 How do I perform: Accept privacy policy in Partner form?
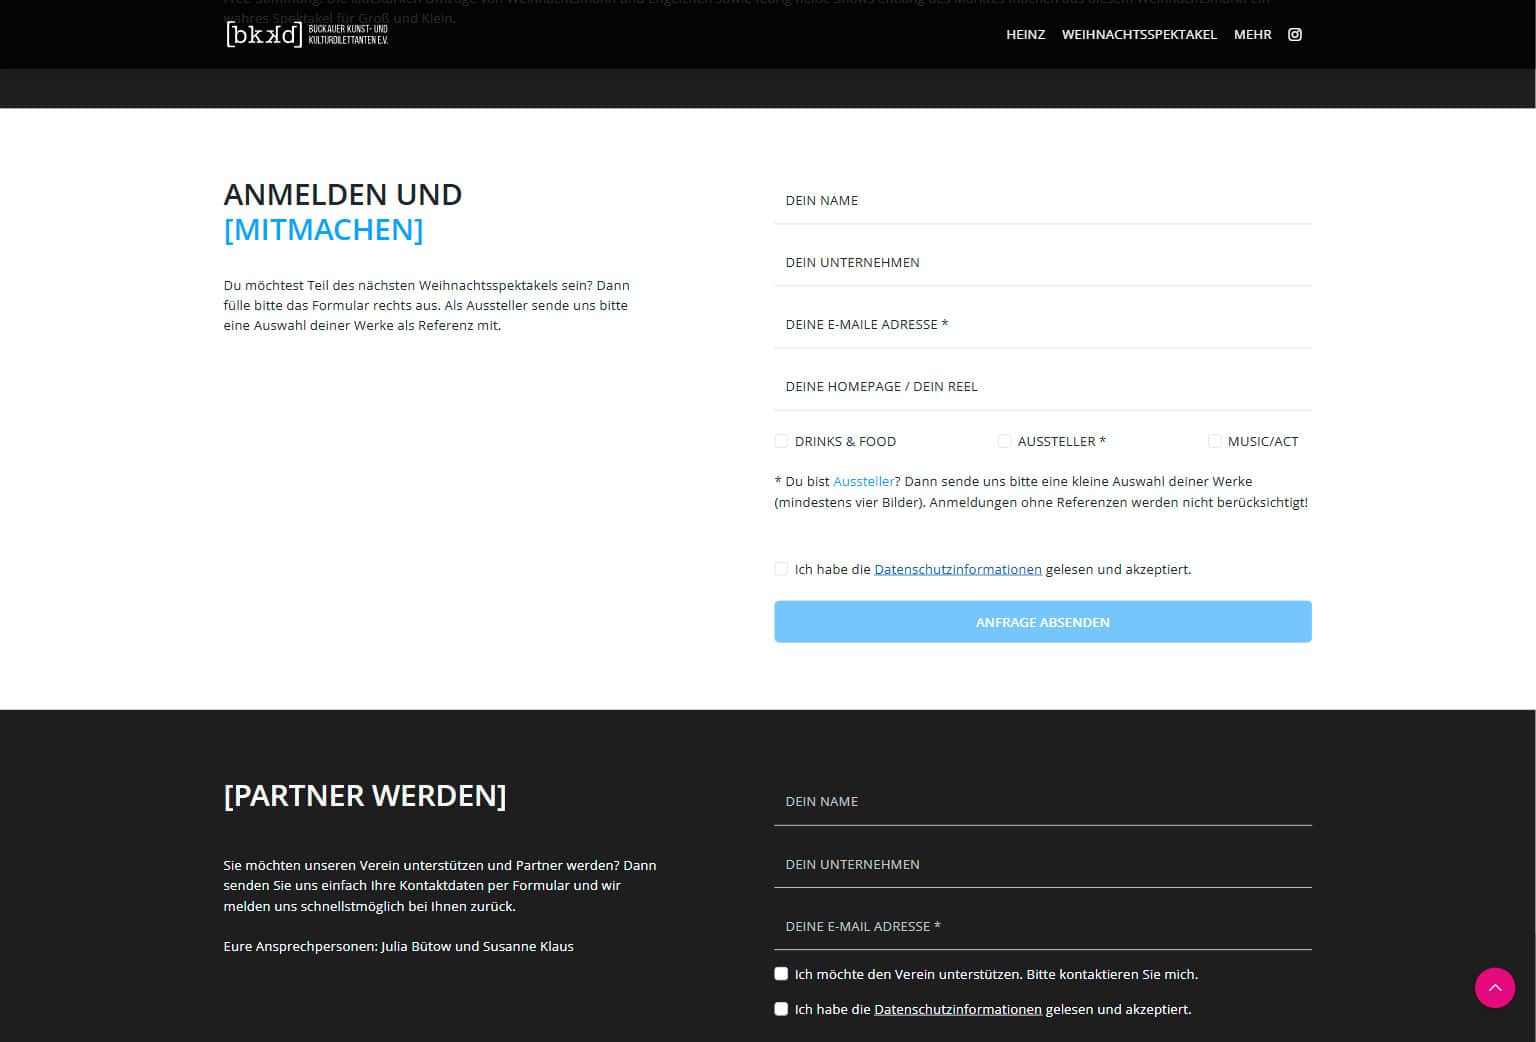[781, 1009]
